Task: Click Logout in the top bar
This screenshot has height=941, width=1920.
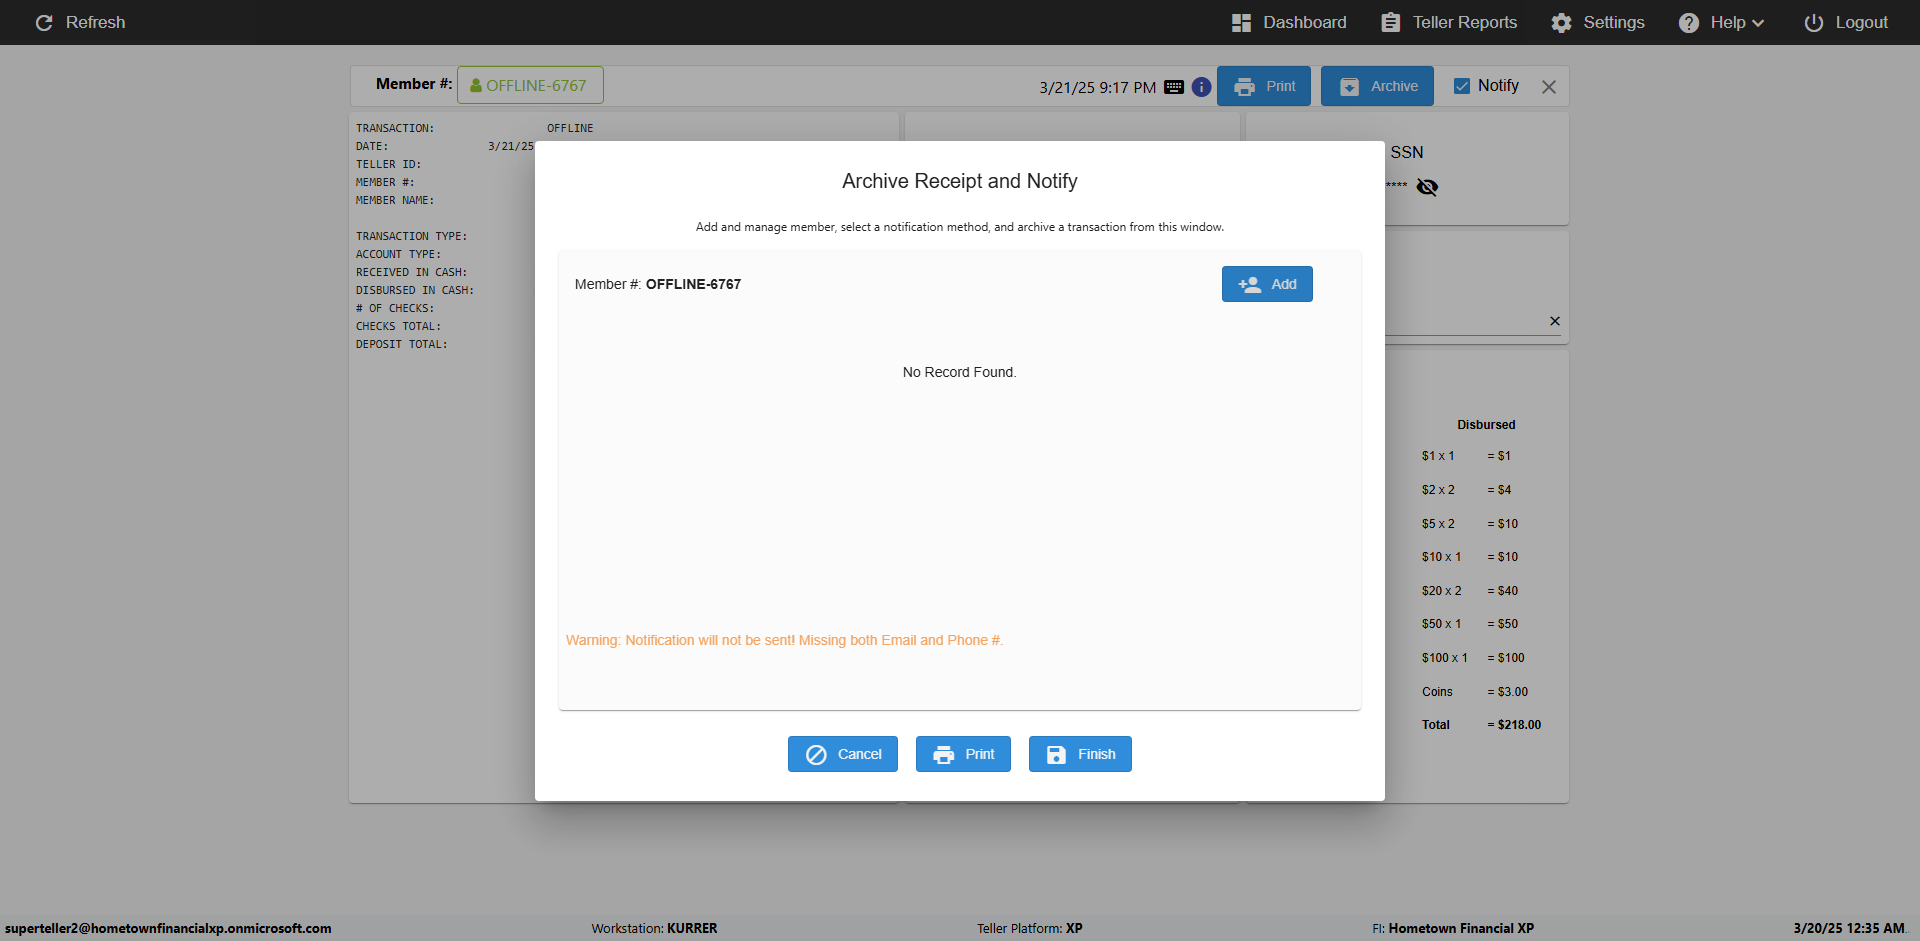Action: tap(1846, 22)
